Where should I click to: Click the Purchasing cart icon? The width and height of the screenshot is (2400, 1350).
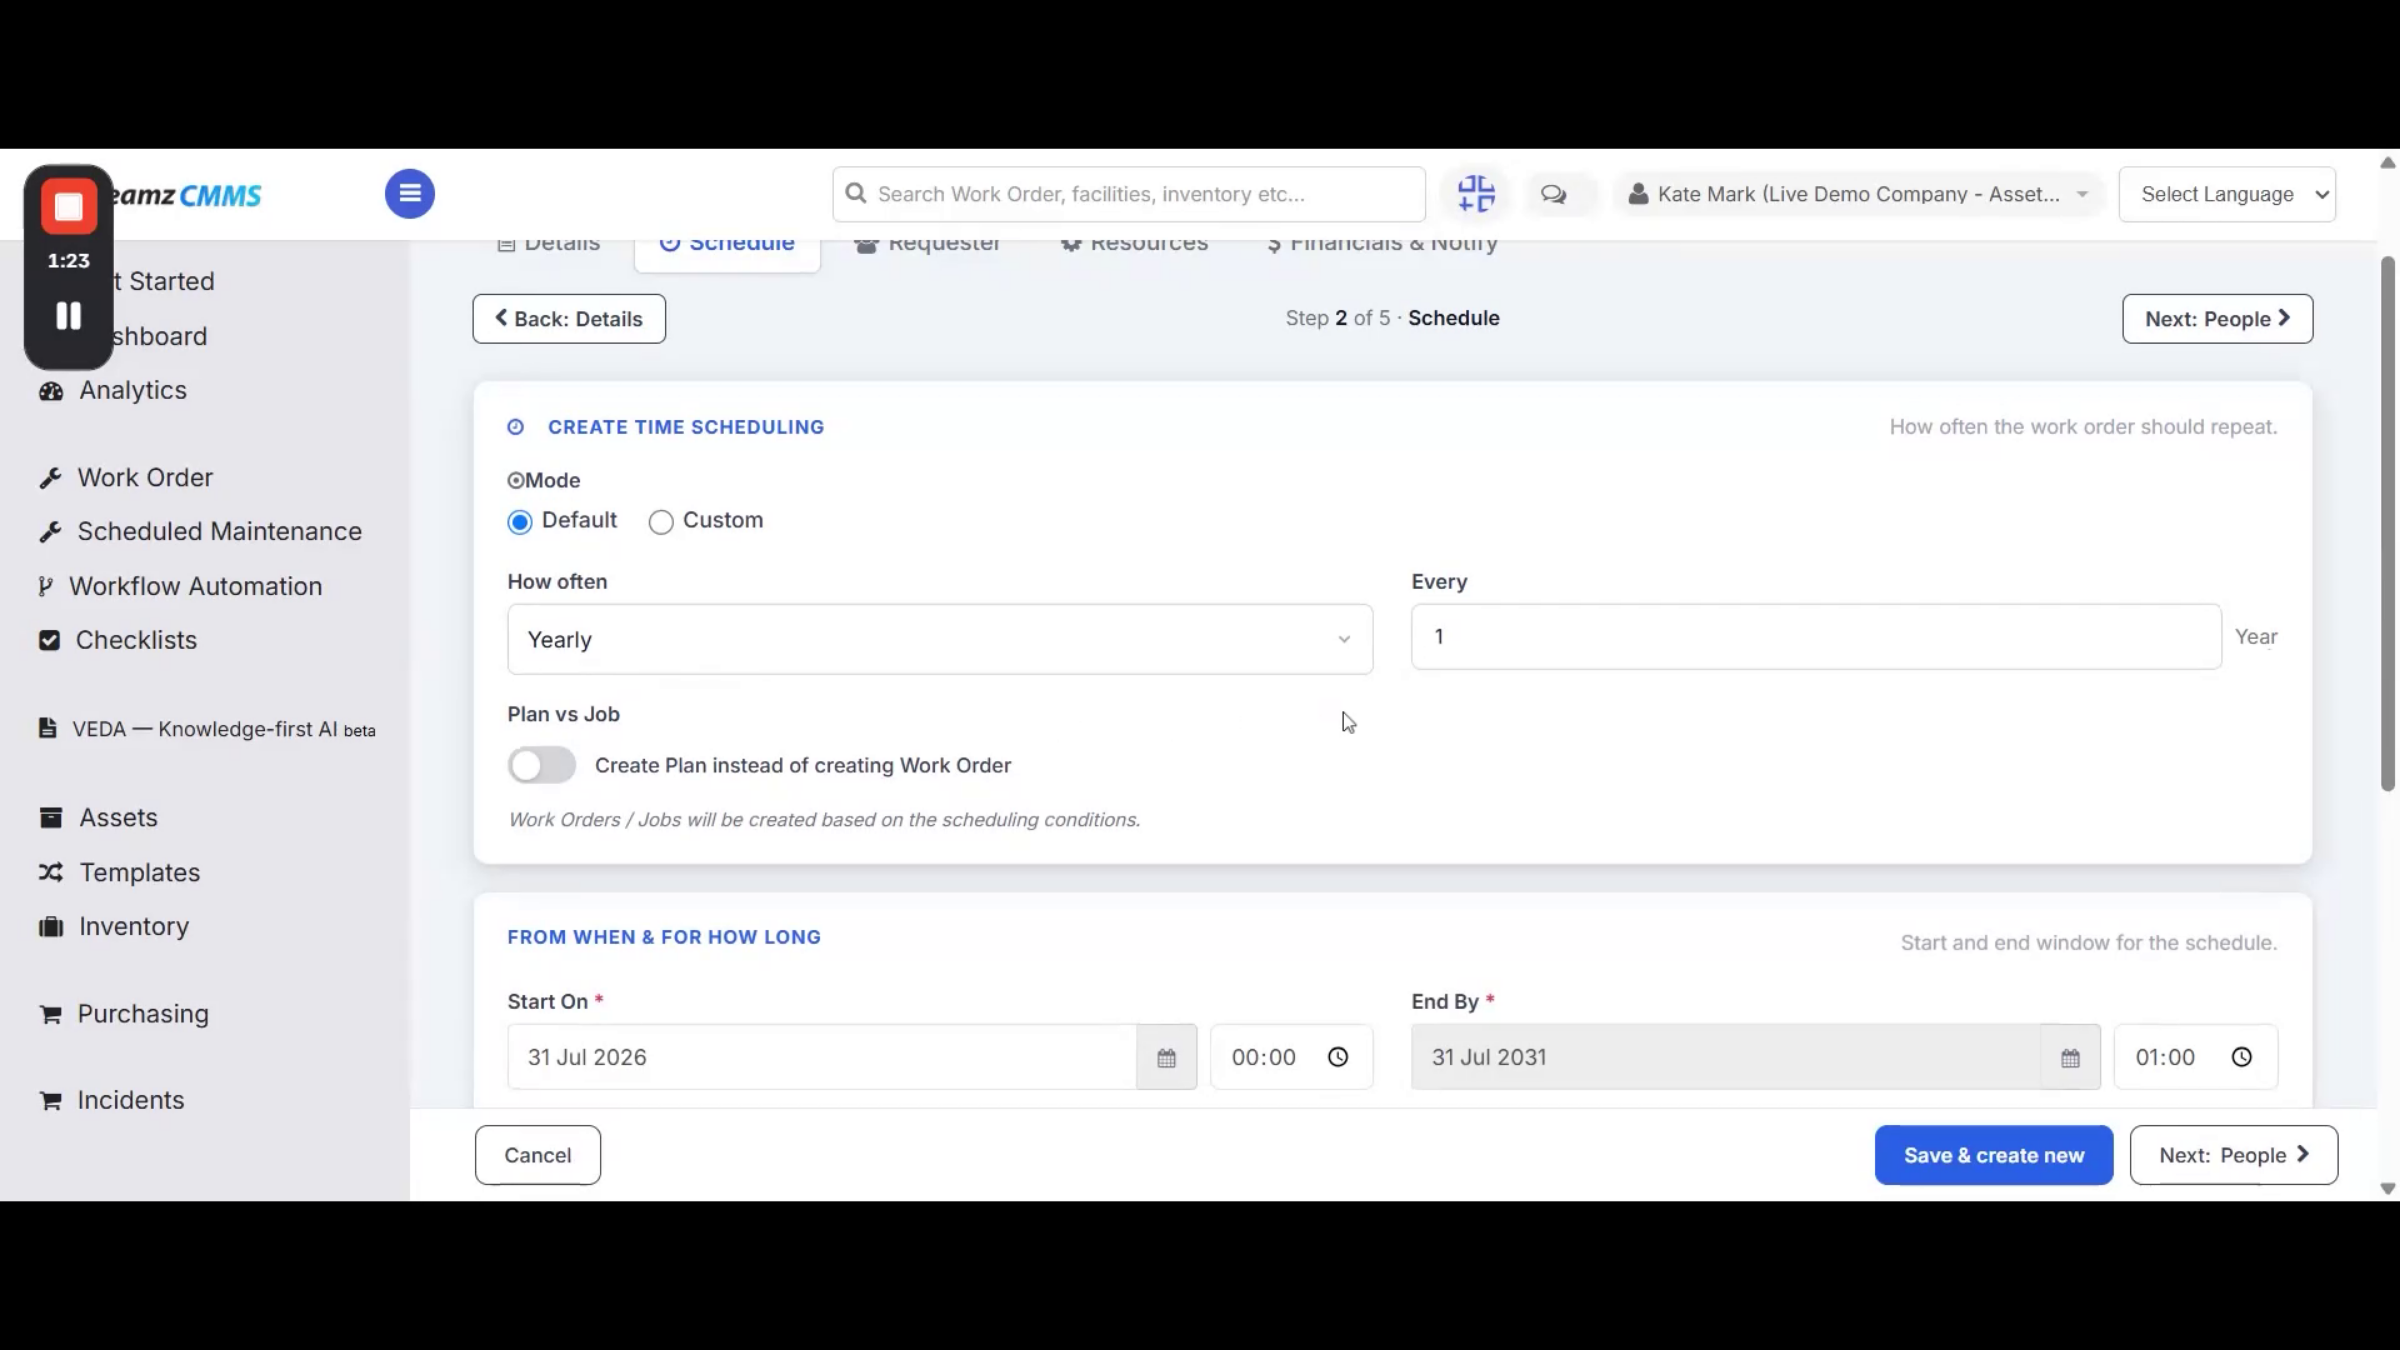pos(50,1015)
